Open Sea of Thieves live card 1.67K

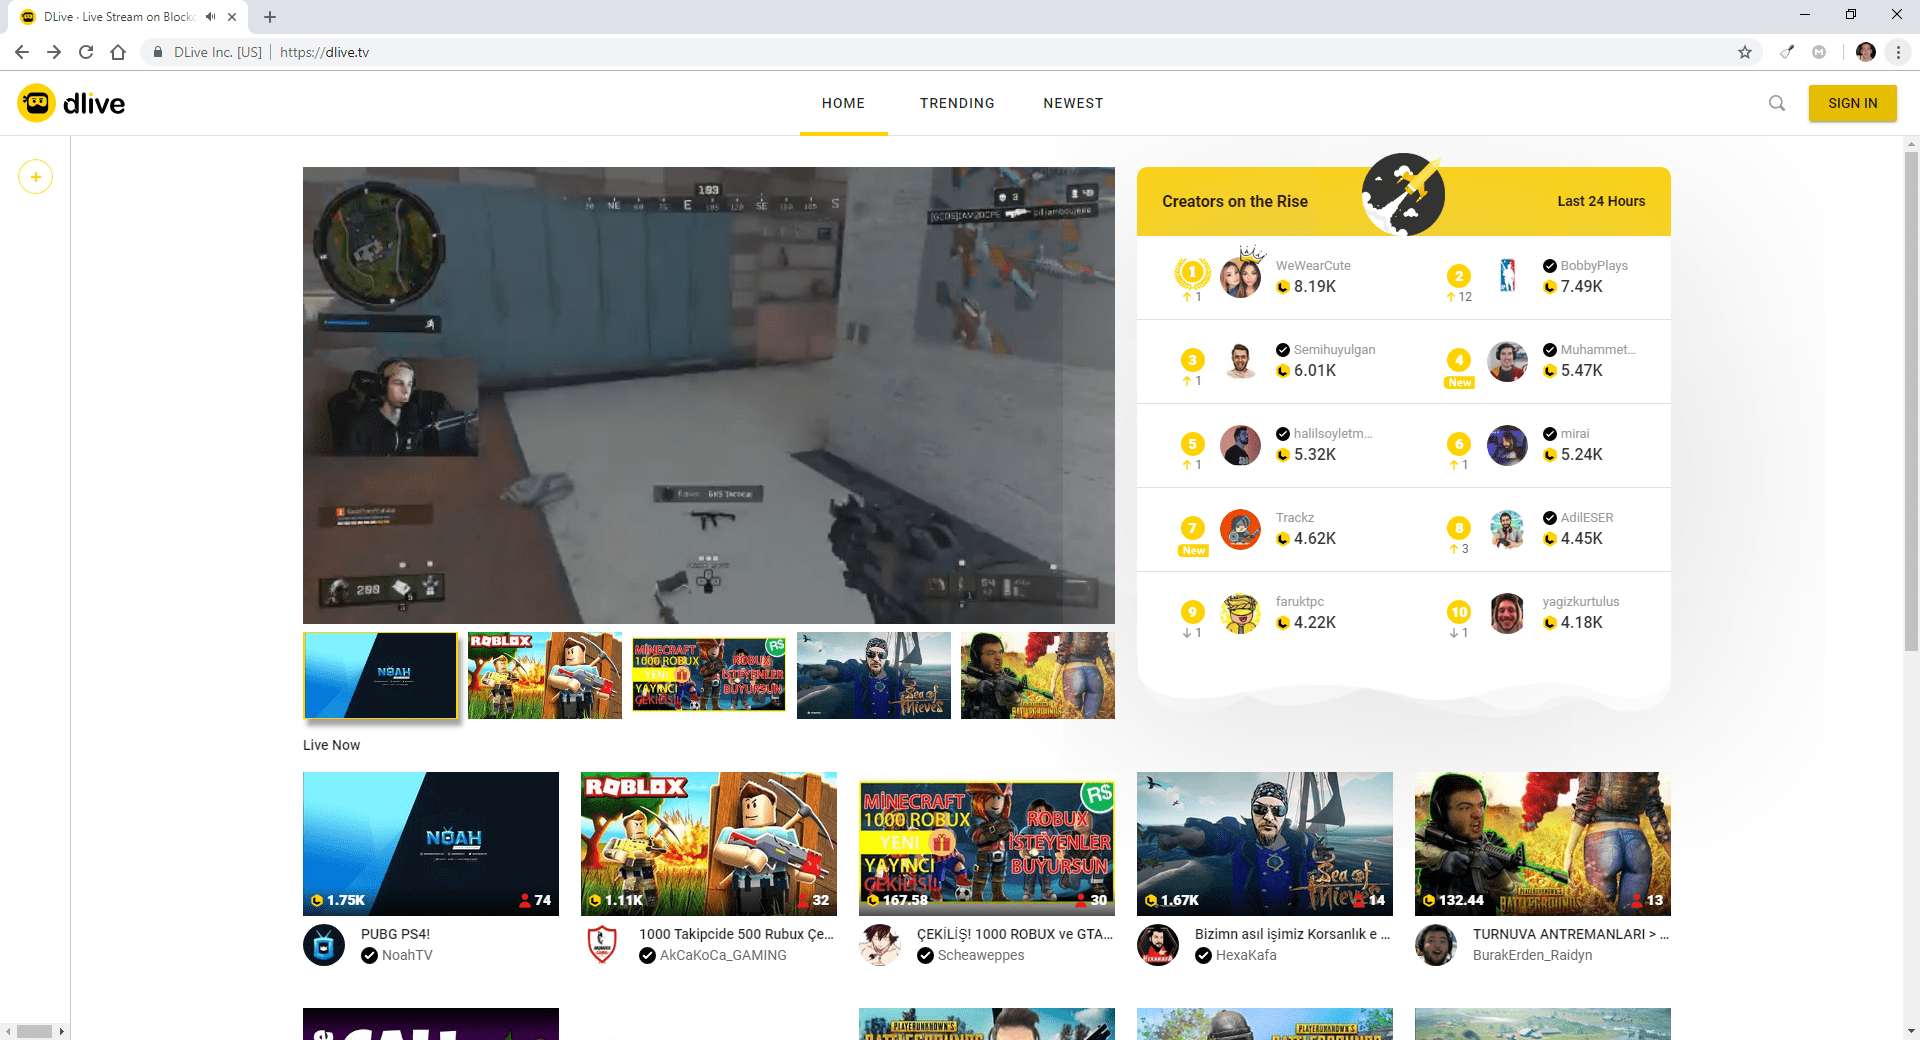point(1265,843)
